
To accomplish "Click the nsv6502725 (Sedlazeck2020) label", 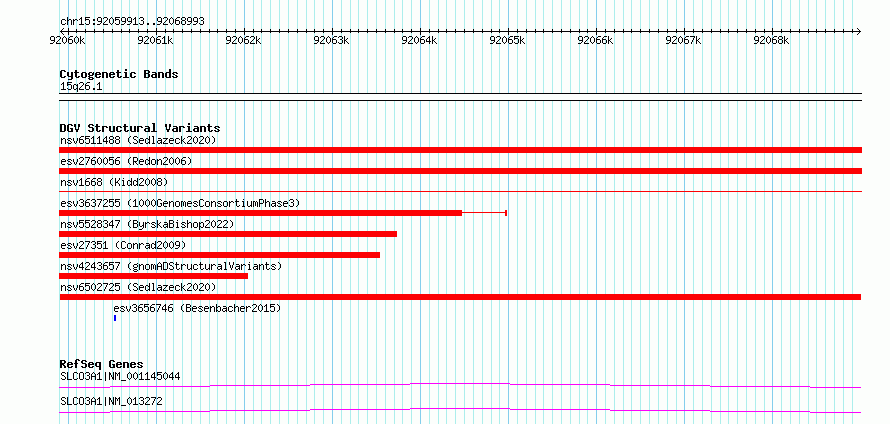I will pos(138,287).
